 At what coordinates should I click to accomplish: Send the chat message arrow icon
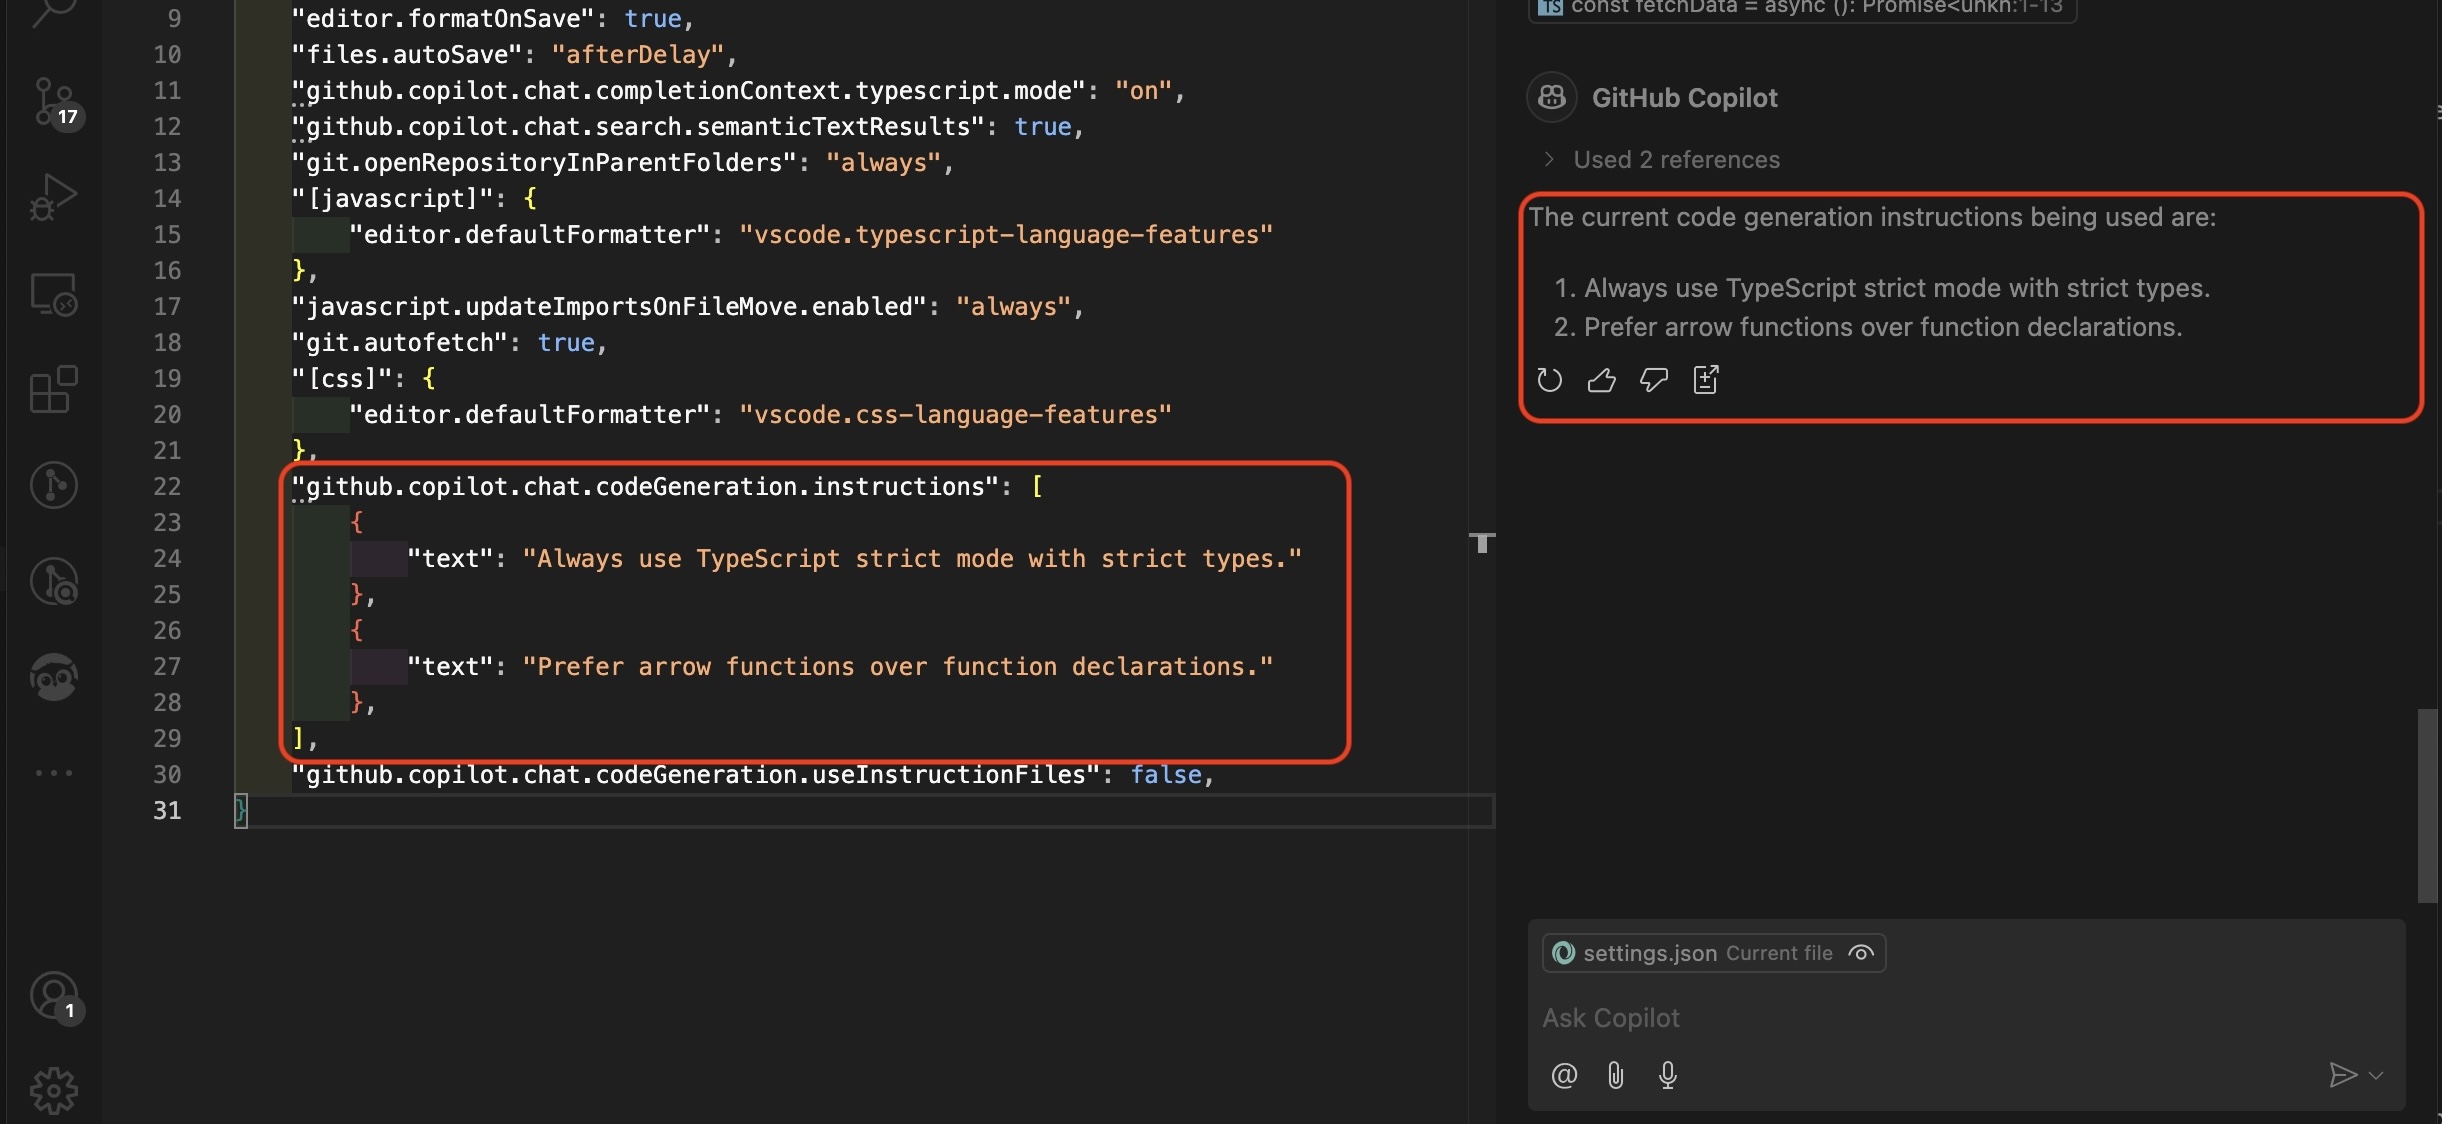(2342, 1075)
